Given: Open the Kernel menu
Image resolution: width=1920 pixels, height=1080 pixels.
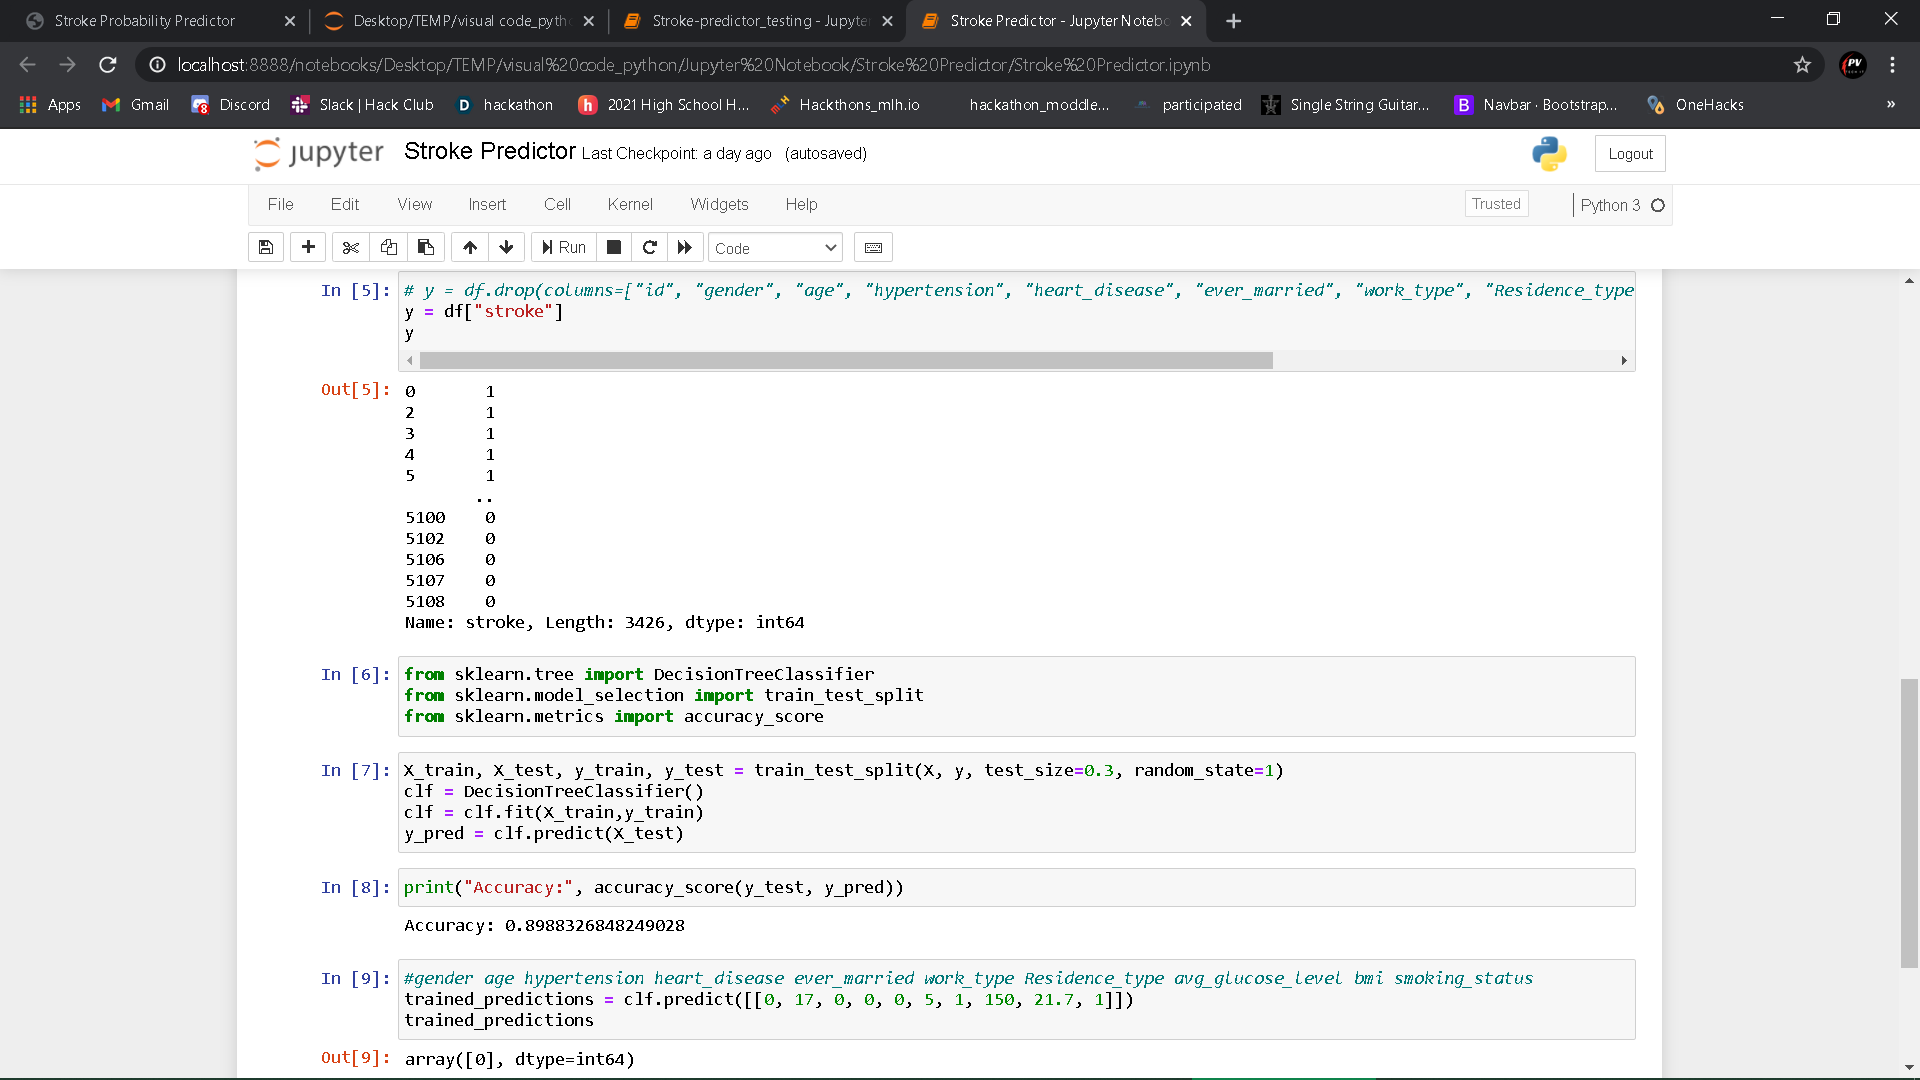Looking at the screenshot, I should tap(629, 204).
